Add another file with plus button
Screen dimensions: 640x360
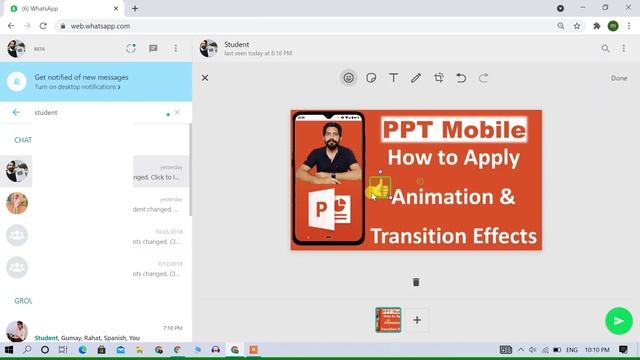pyautogui.click(x=417, y=320)
